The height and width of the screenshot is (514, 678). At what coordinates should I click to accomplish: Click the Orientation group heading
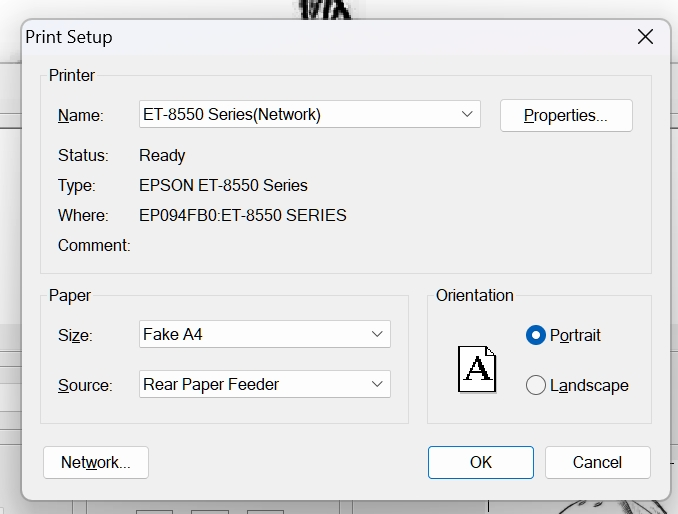pyautogui.click(x=475, y=295)
